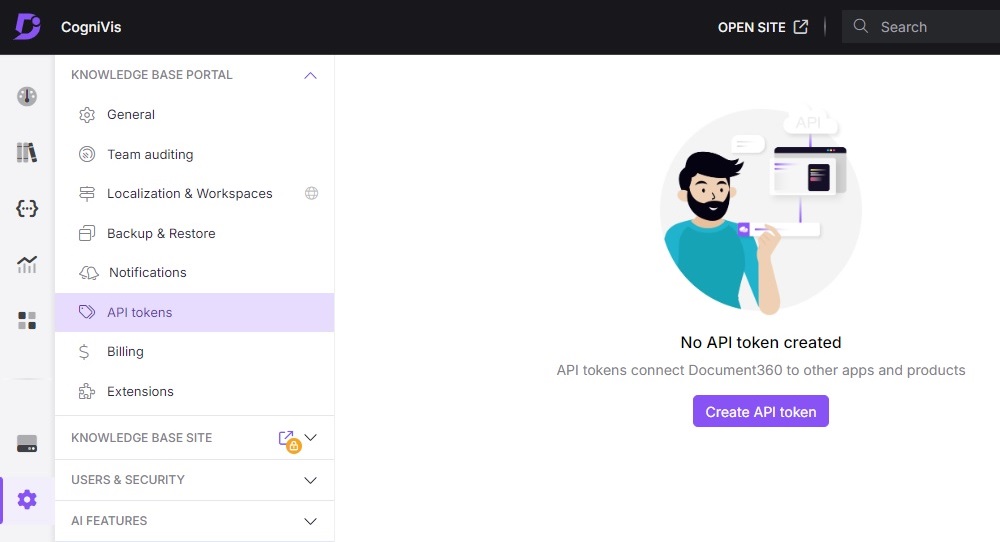Click the Settings gear icon in sidebar
This screenshot has height=542, width=1000.
click(27, 499)
